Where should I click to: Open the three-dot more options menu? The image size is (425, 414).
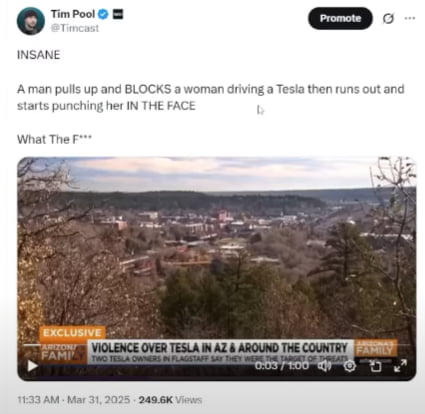pos(410,18)
